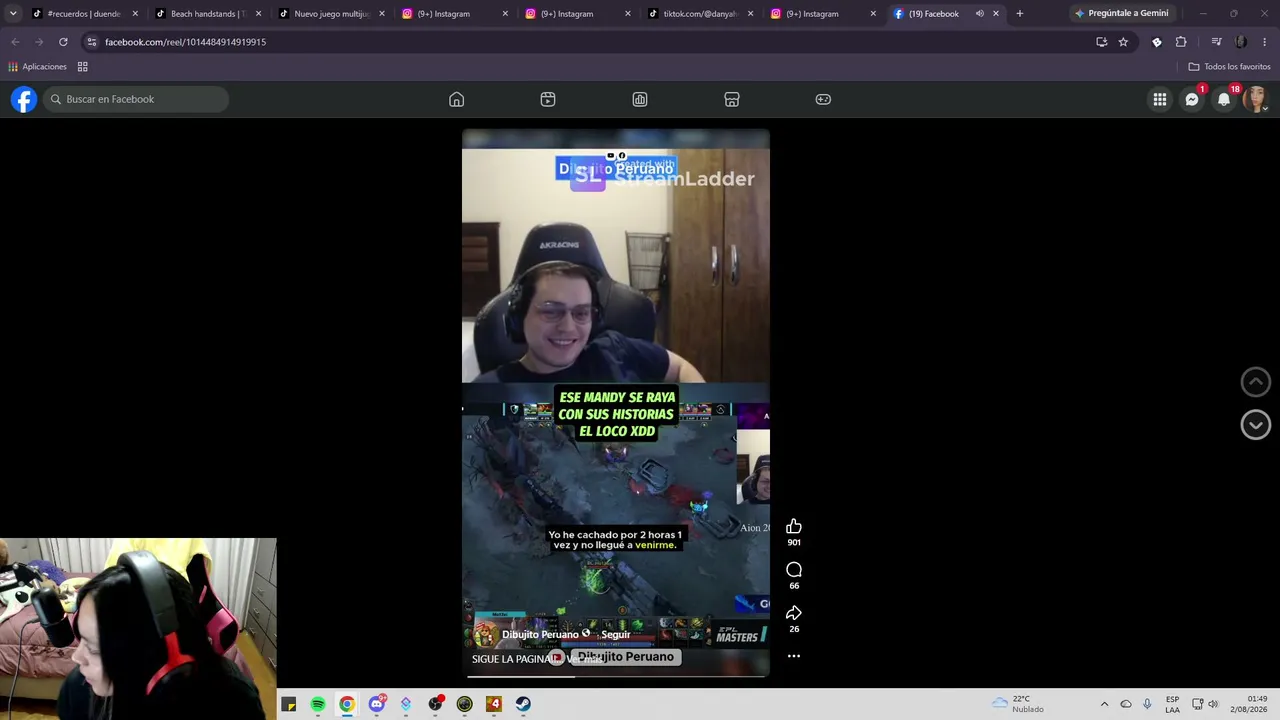
Task: Switch to the Nuevo juego multijugador tab
Action: pyautogui.click(x=331, y=14)
